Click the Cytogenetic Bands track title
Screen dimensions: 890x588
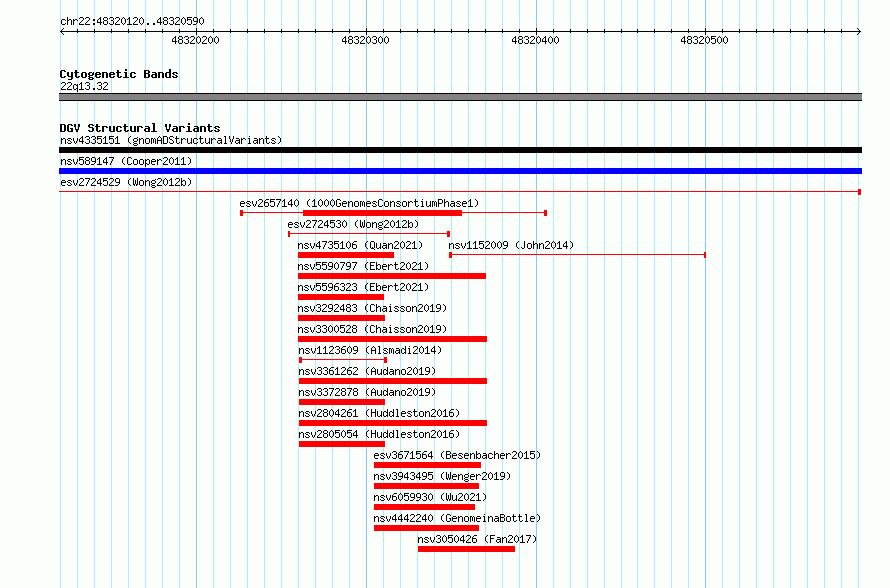[119, 74]
